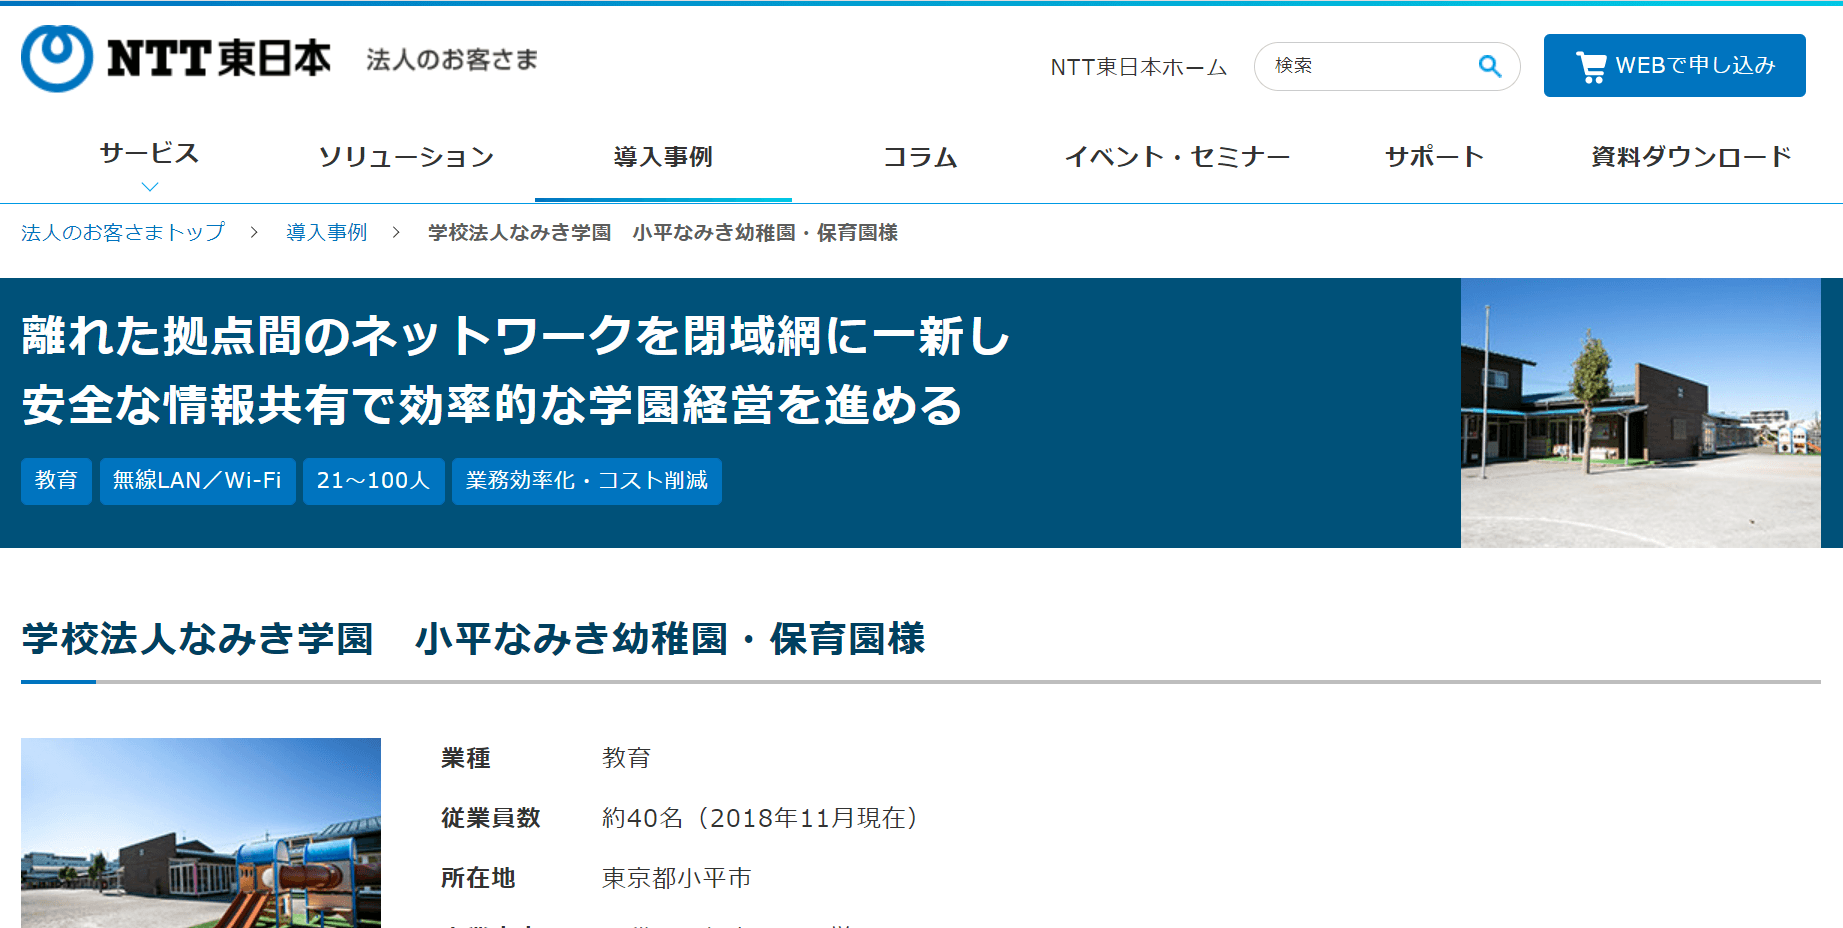
Task: Open the コラム menu item
Action: pos(920,157)
